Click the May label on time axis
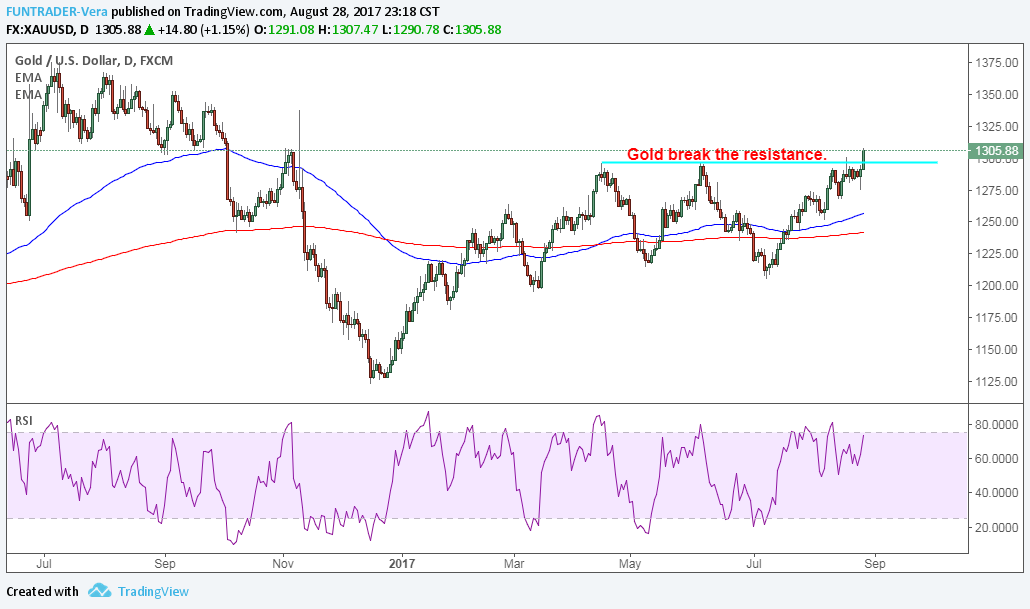 click(630, 564)
